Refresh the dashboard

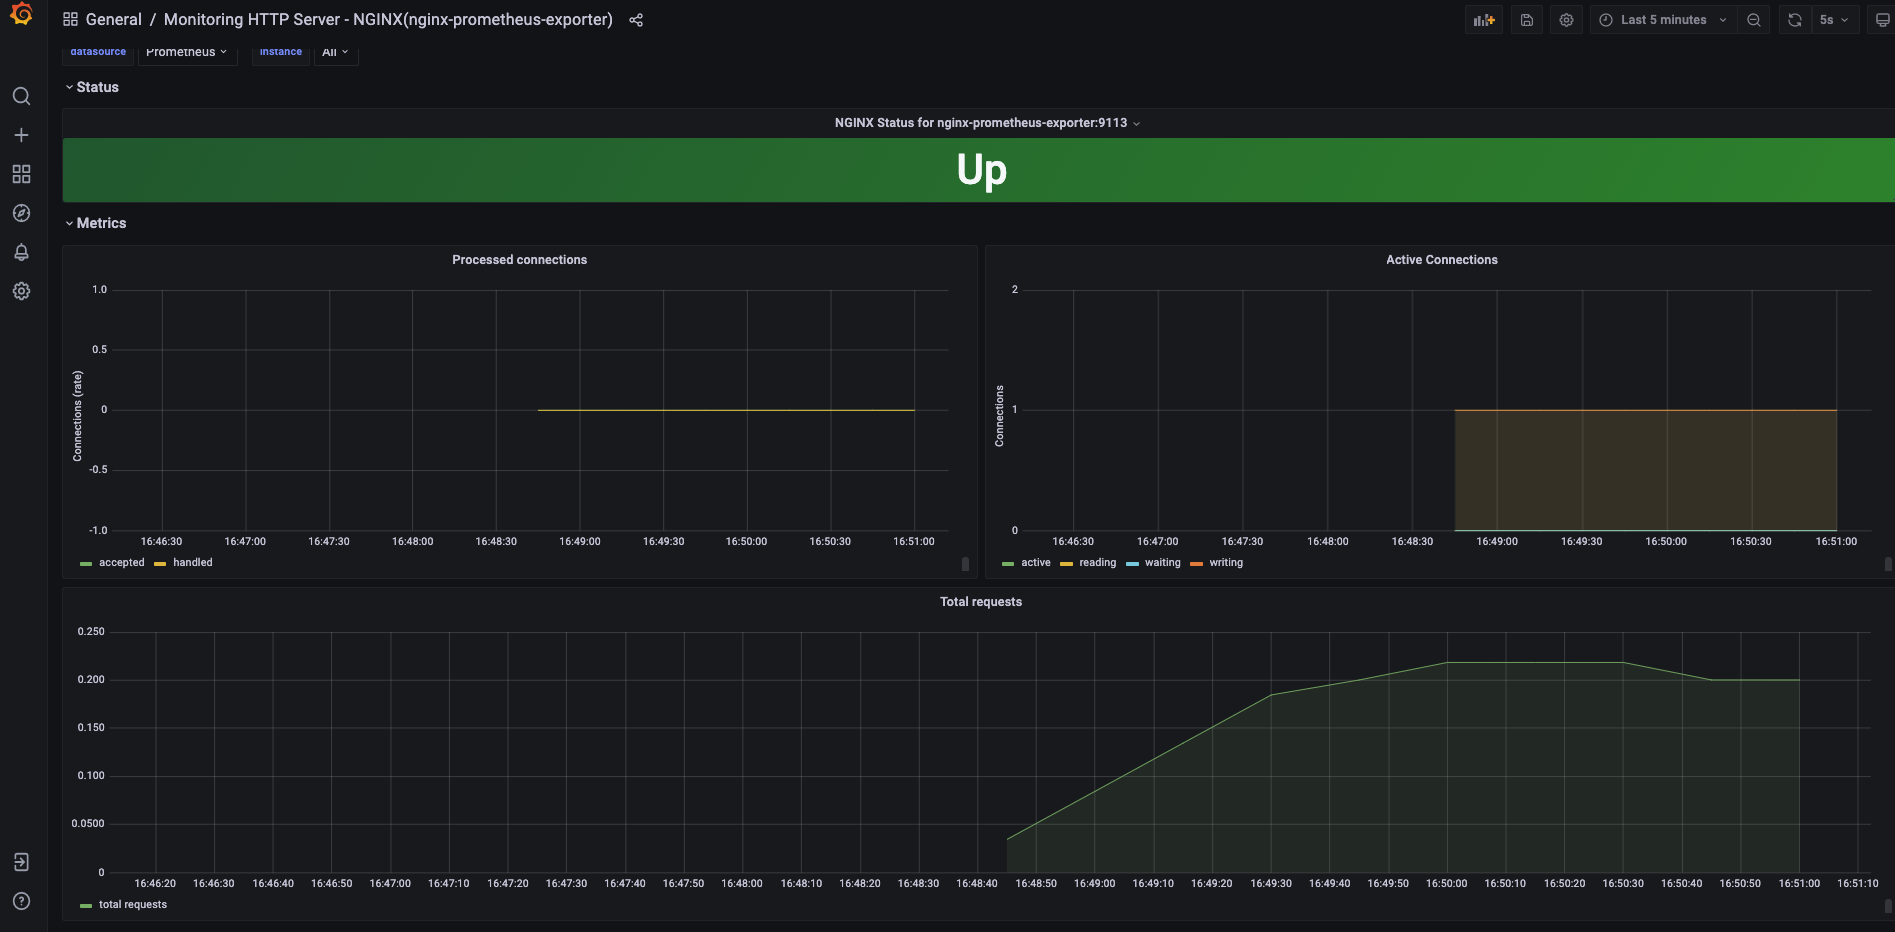coord(1795,20)
